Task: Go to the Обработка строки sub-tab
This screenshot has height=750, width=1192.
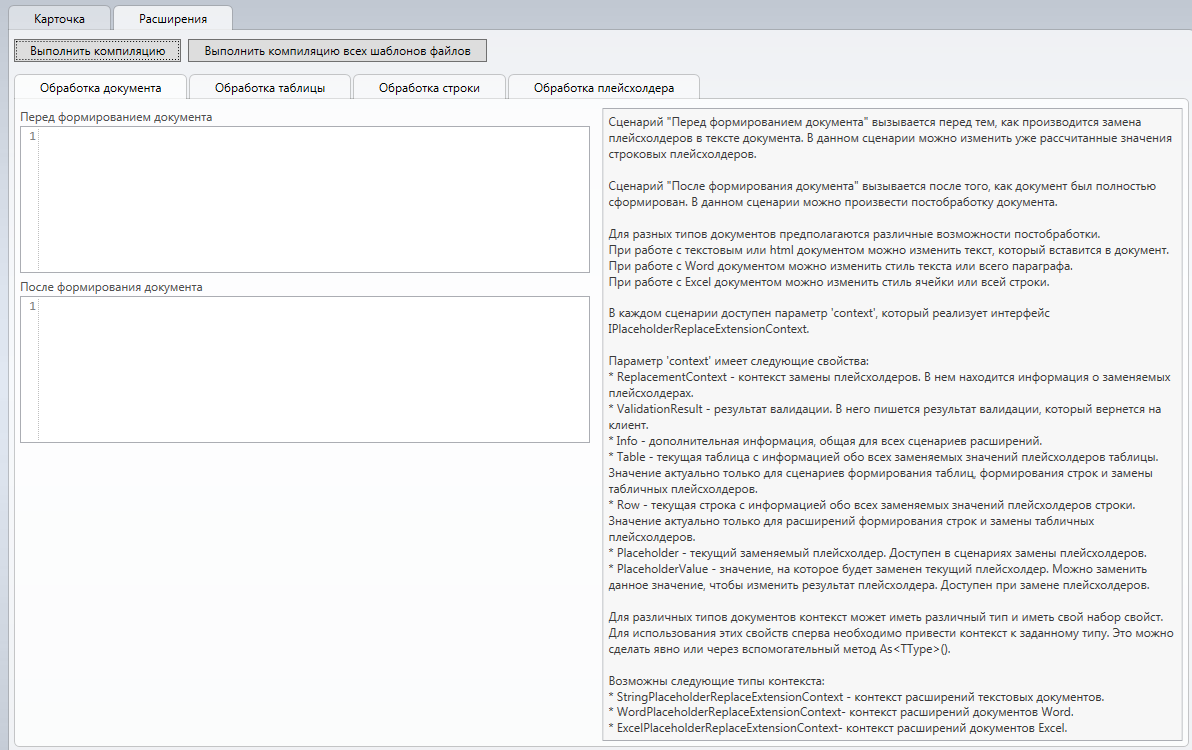Action: [429, 87]
